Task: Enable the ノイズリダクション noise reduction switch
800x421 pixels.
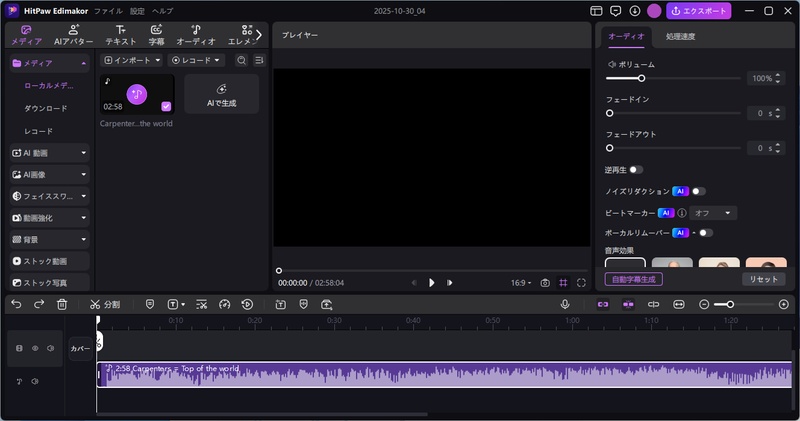Action: click(698, 191)
